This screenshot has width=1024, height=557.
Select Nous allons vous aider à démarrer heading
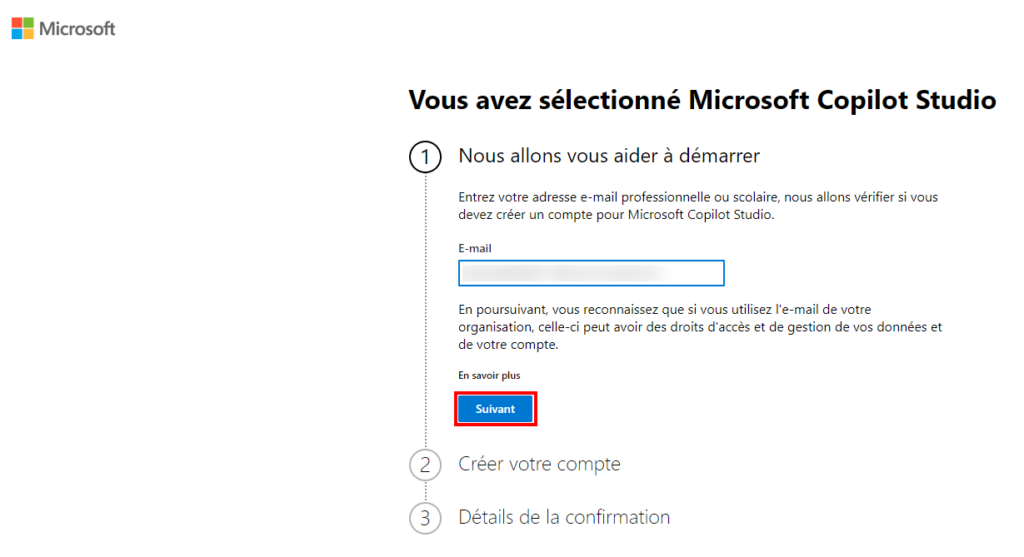pyautogui.click(x=609, y=156)
